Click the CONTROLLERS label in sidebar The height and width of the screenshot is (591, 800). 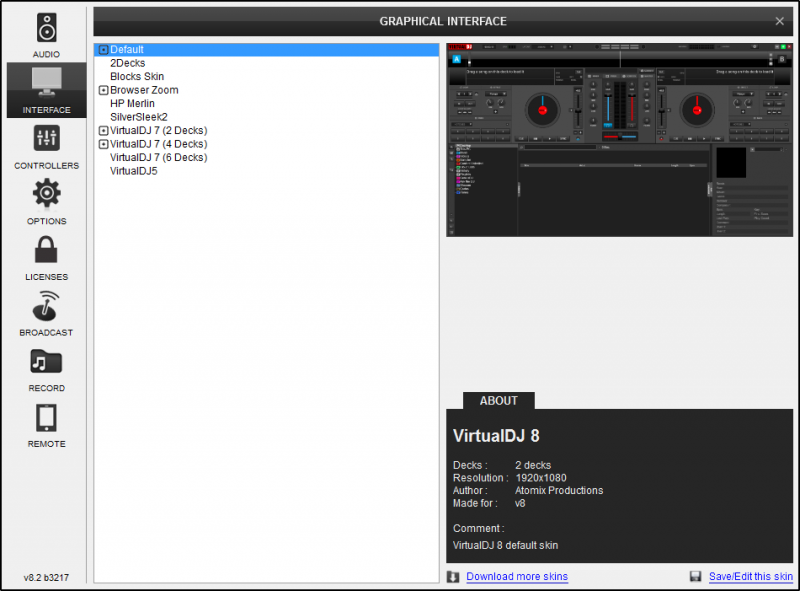(x=46, y=165)
